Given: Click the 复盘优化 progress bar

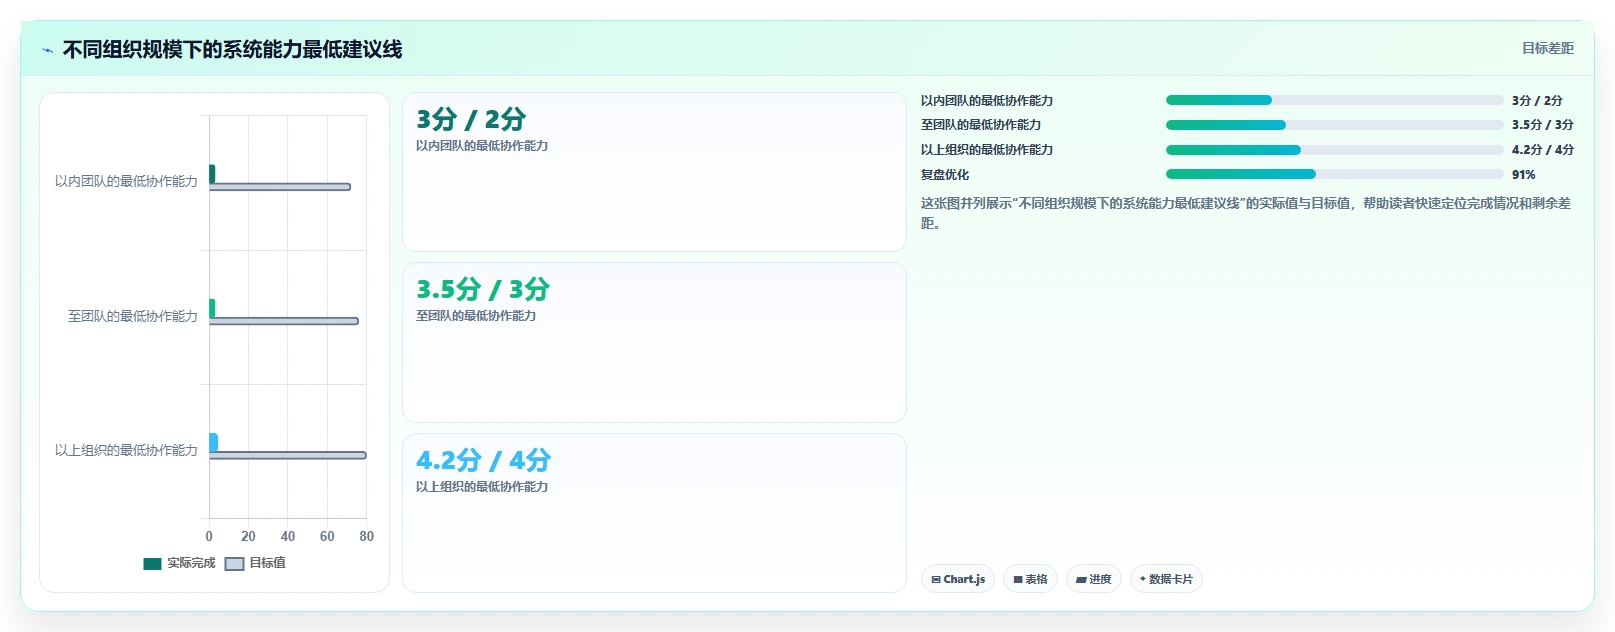Looking at the screenshot, I should (x=1334, y=174).
